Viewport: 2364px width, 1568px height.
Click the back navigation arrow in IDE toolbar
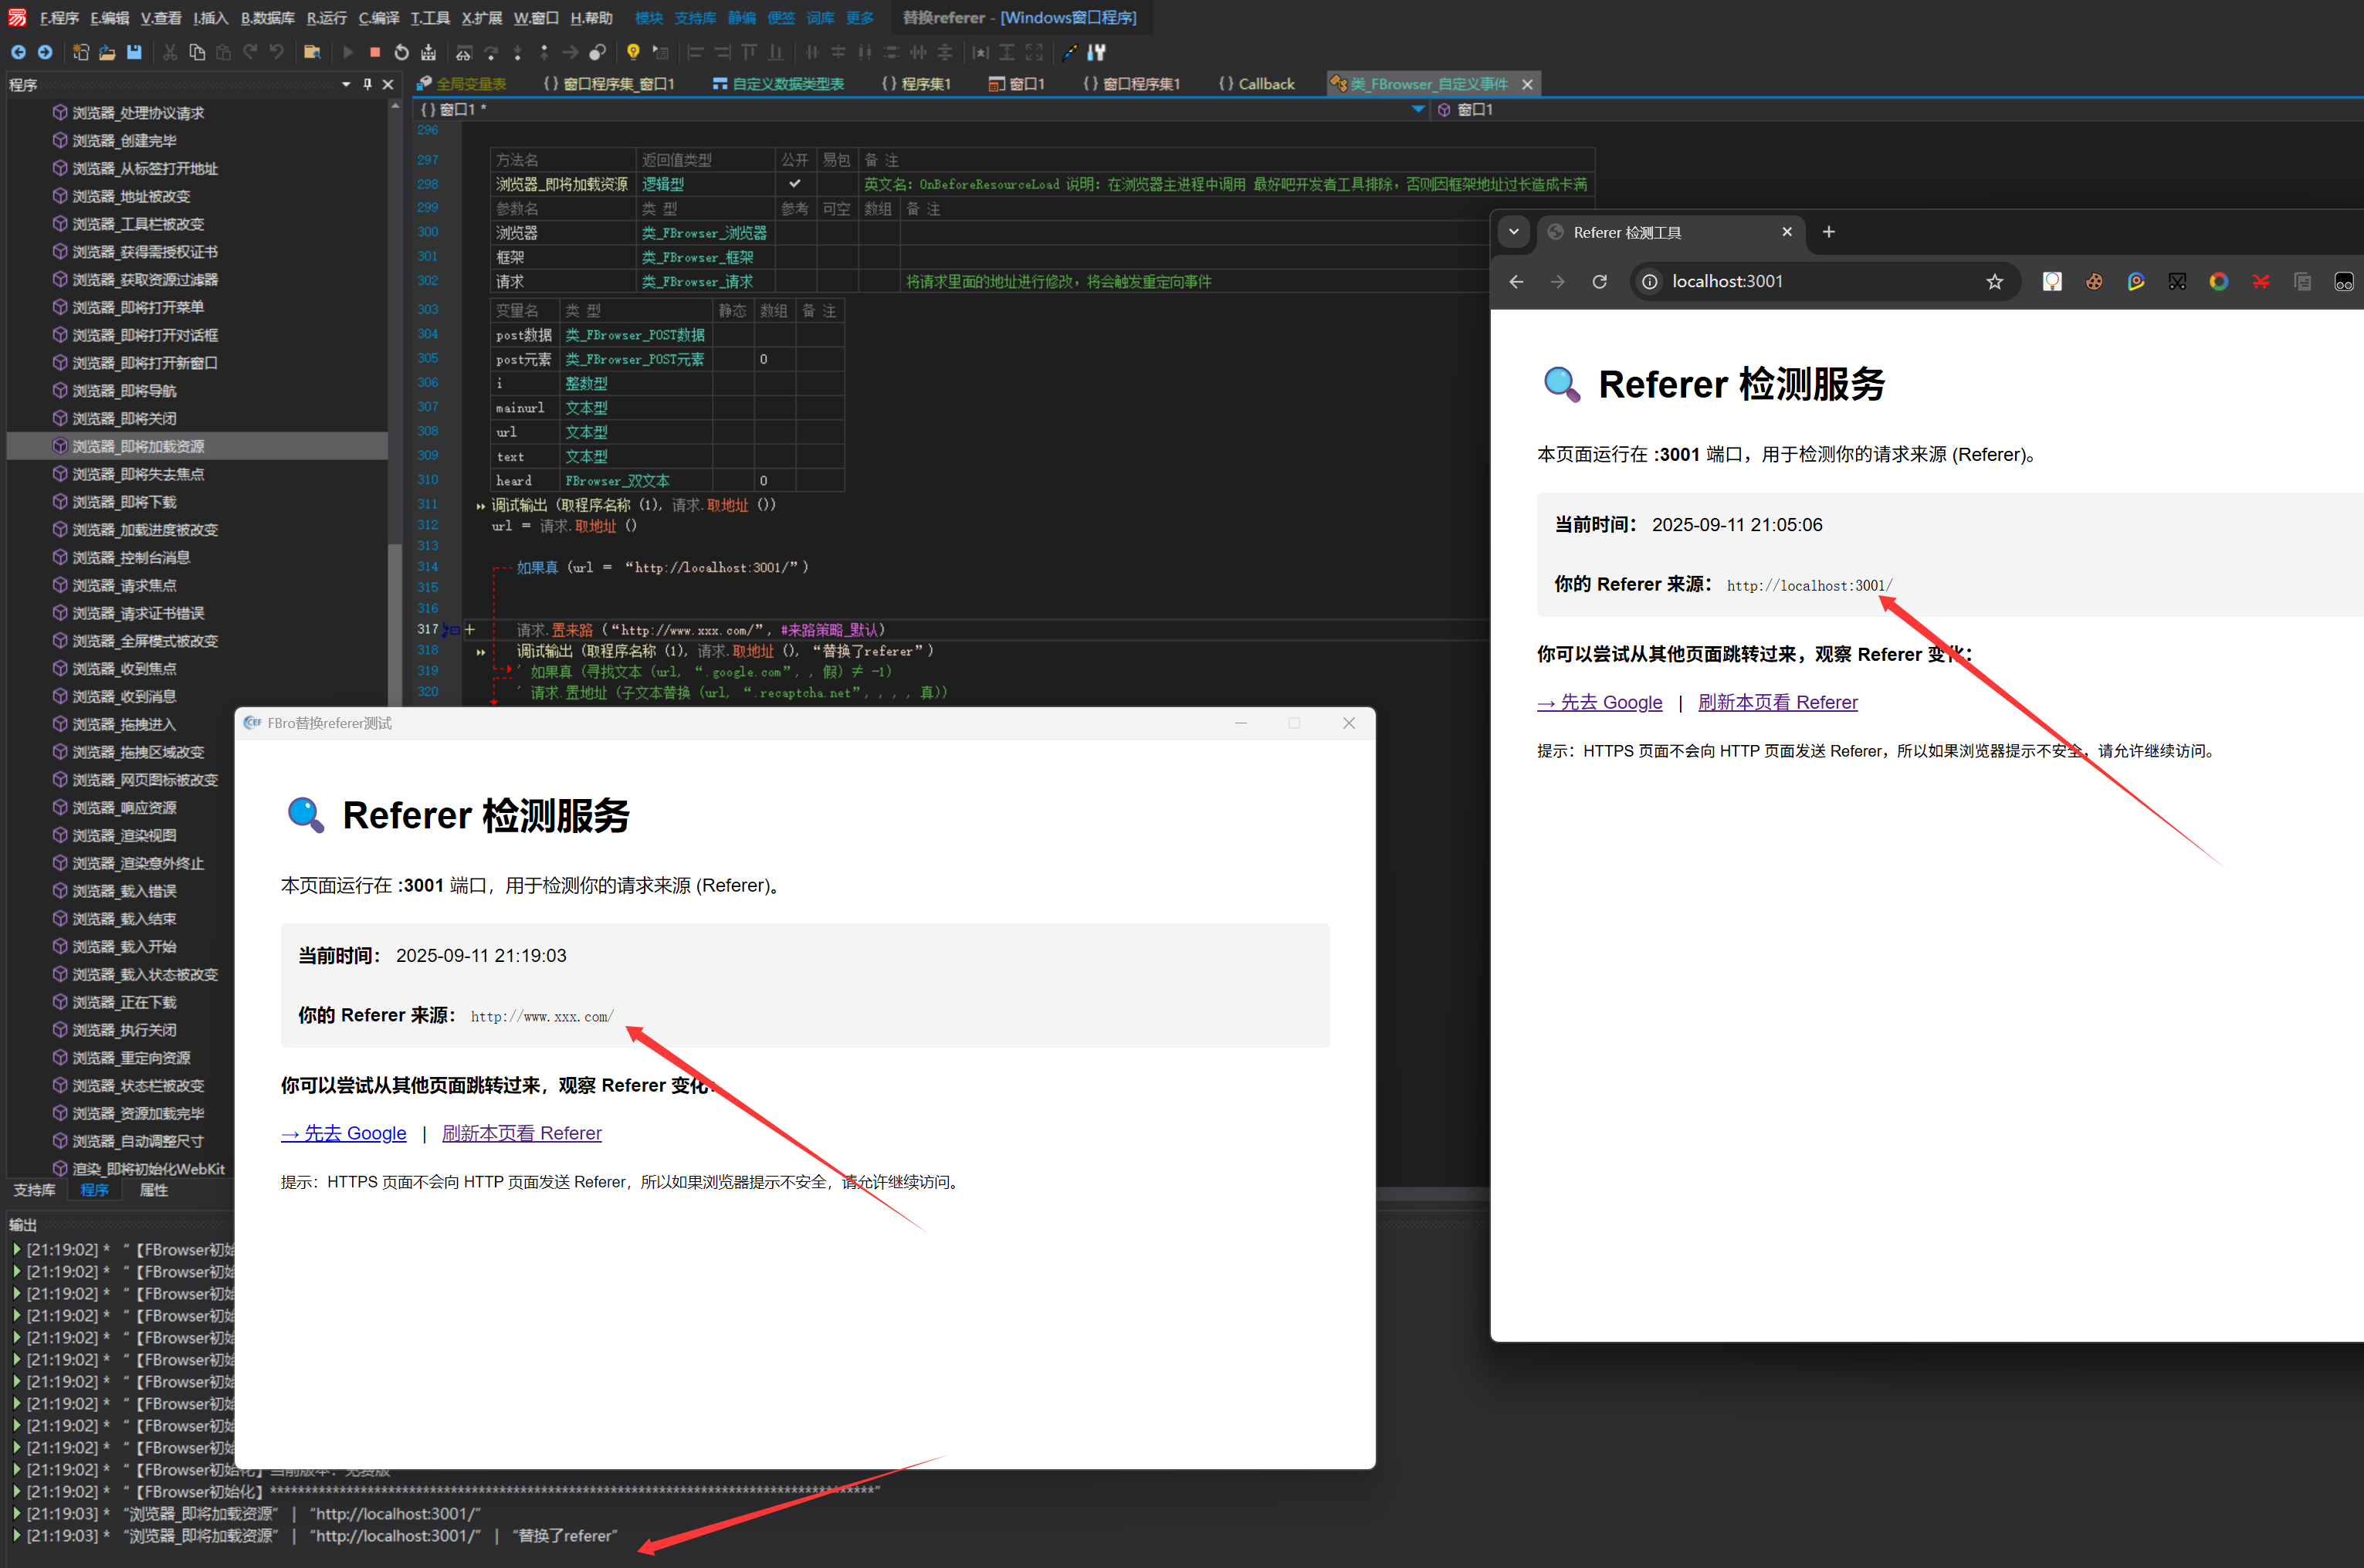coord(18,52)
